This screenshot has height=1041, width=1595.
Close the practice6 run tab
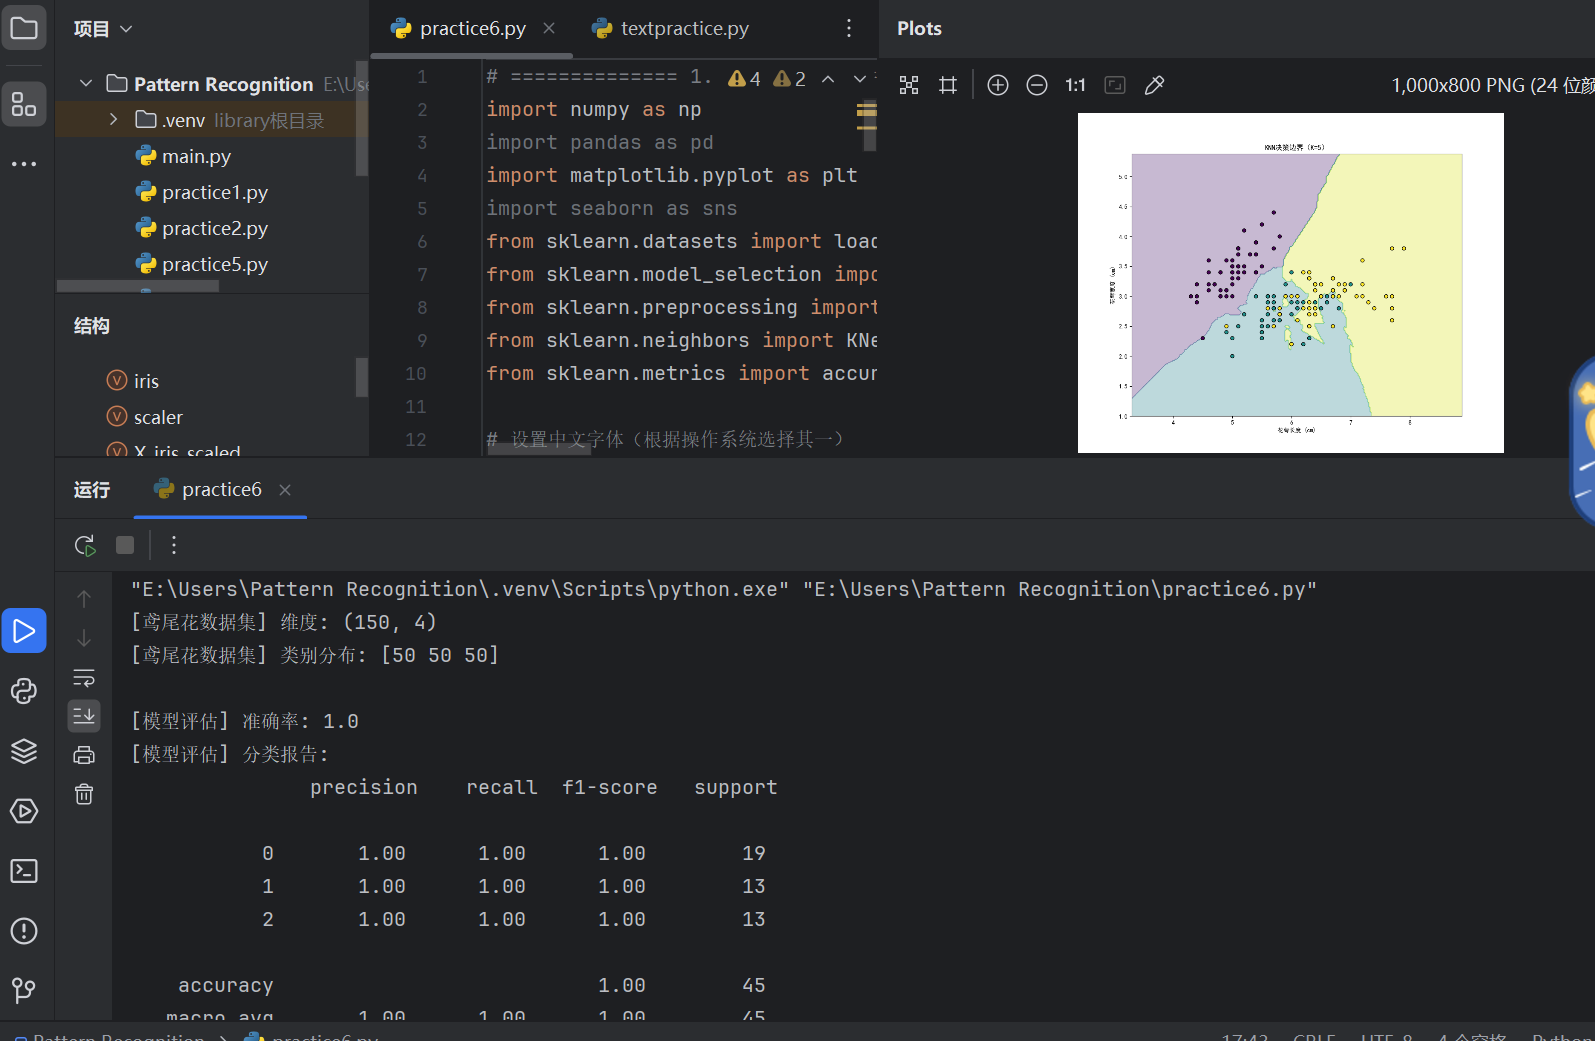[285, 489]
